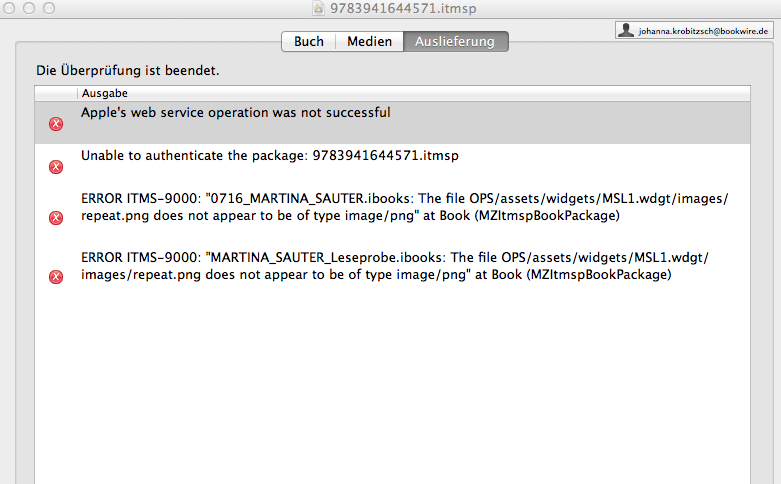Screen dimensions: 781x484
Task: Click the error icon for the 0716_MARTINA_SAUTER.ibooks error
Action: click(56, 217)
